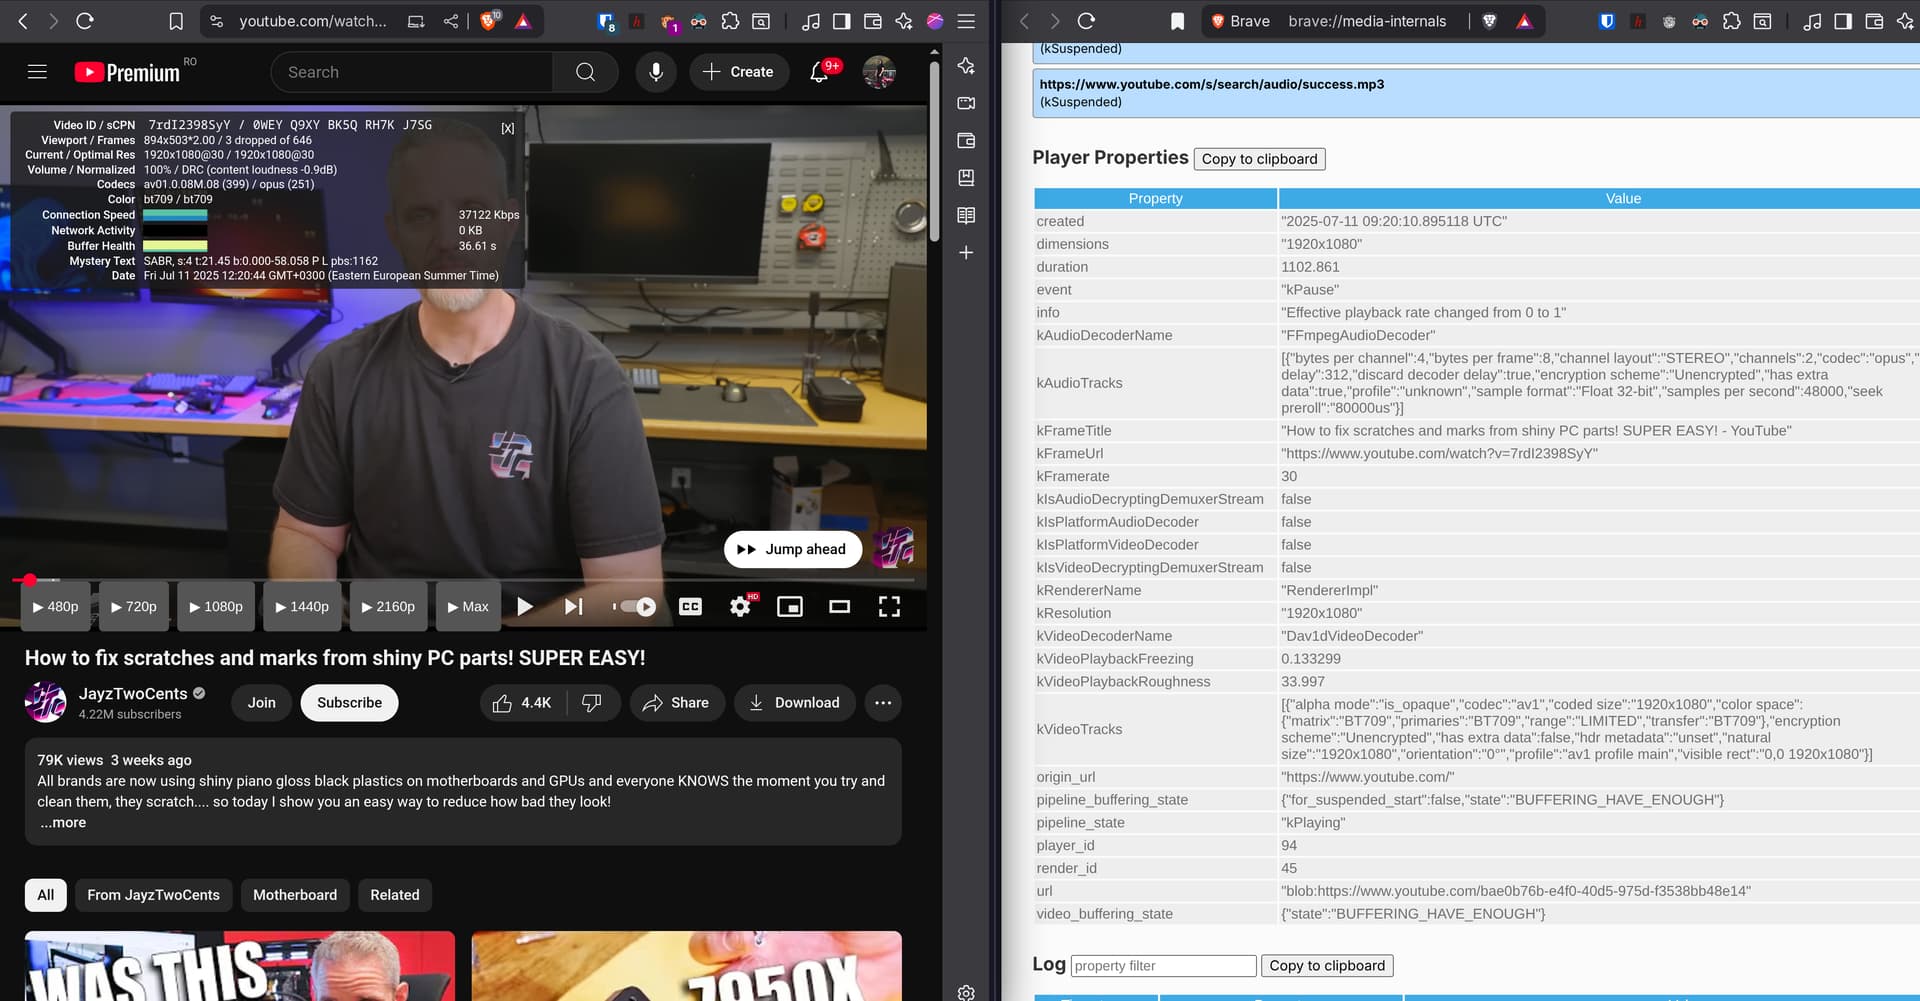This screenshot has height=1001, width=1920.
Task: Click the video progress bar scrubber
Action: pos(30,580)
